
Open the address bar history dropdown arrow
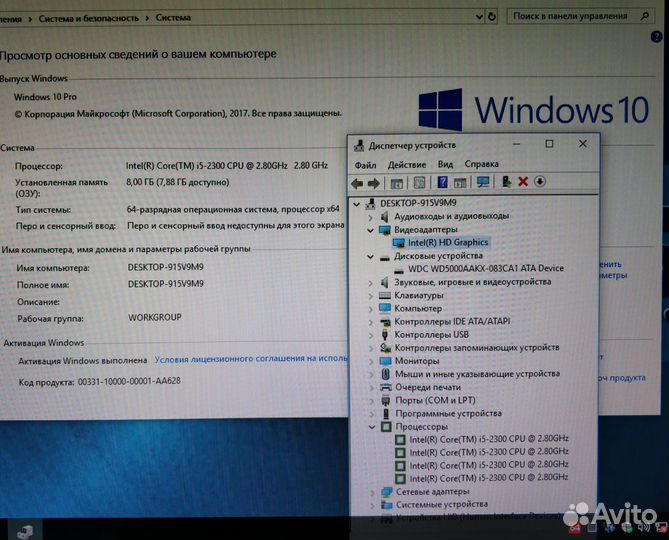click(x=479, y=17)
